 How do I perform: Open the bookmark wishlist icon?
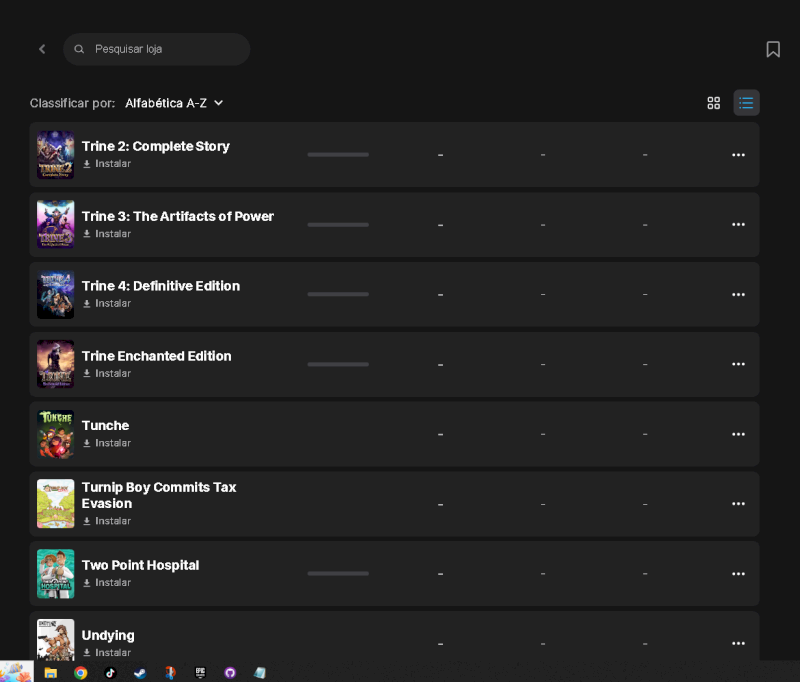click(x=773, y=49)
